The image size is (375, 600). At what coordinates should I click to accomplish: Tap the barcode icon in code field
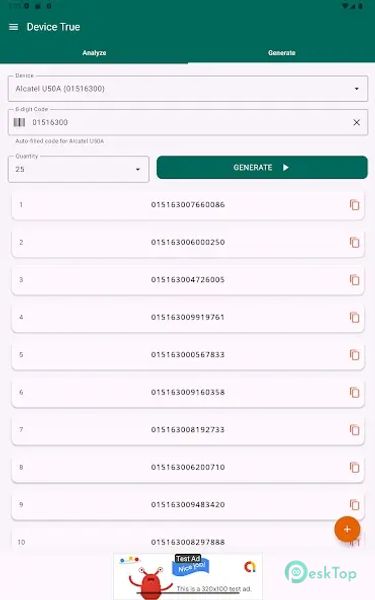(x=20, y=122)
